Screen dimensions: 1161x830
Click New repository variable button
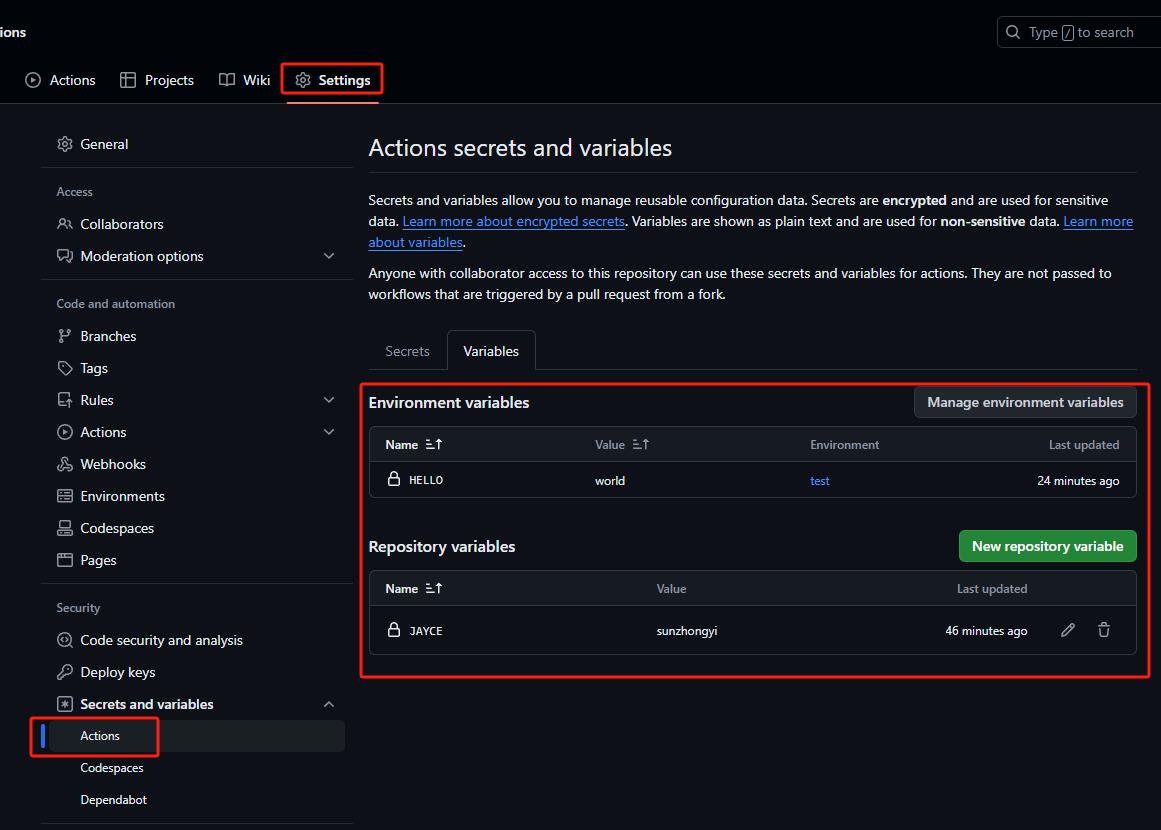(x=1047, y=546)
